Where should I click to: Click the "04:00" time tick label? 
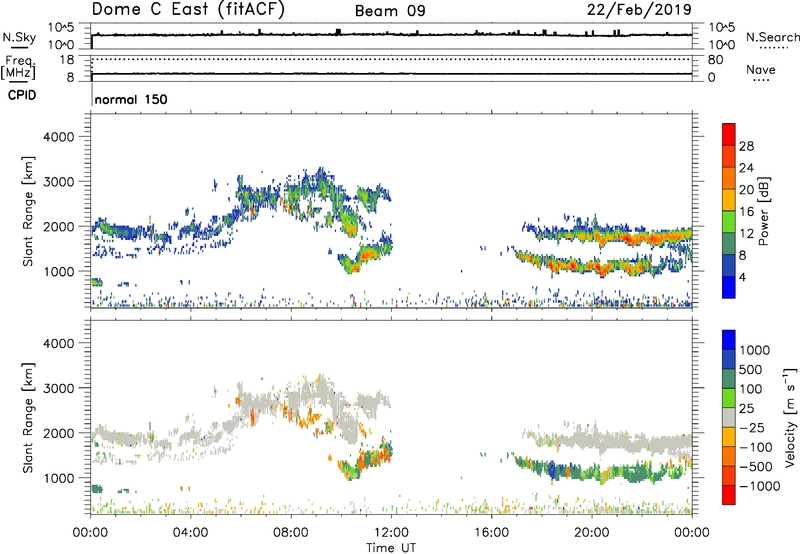[x=190, y=533]
